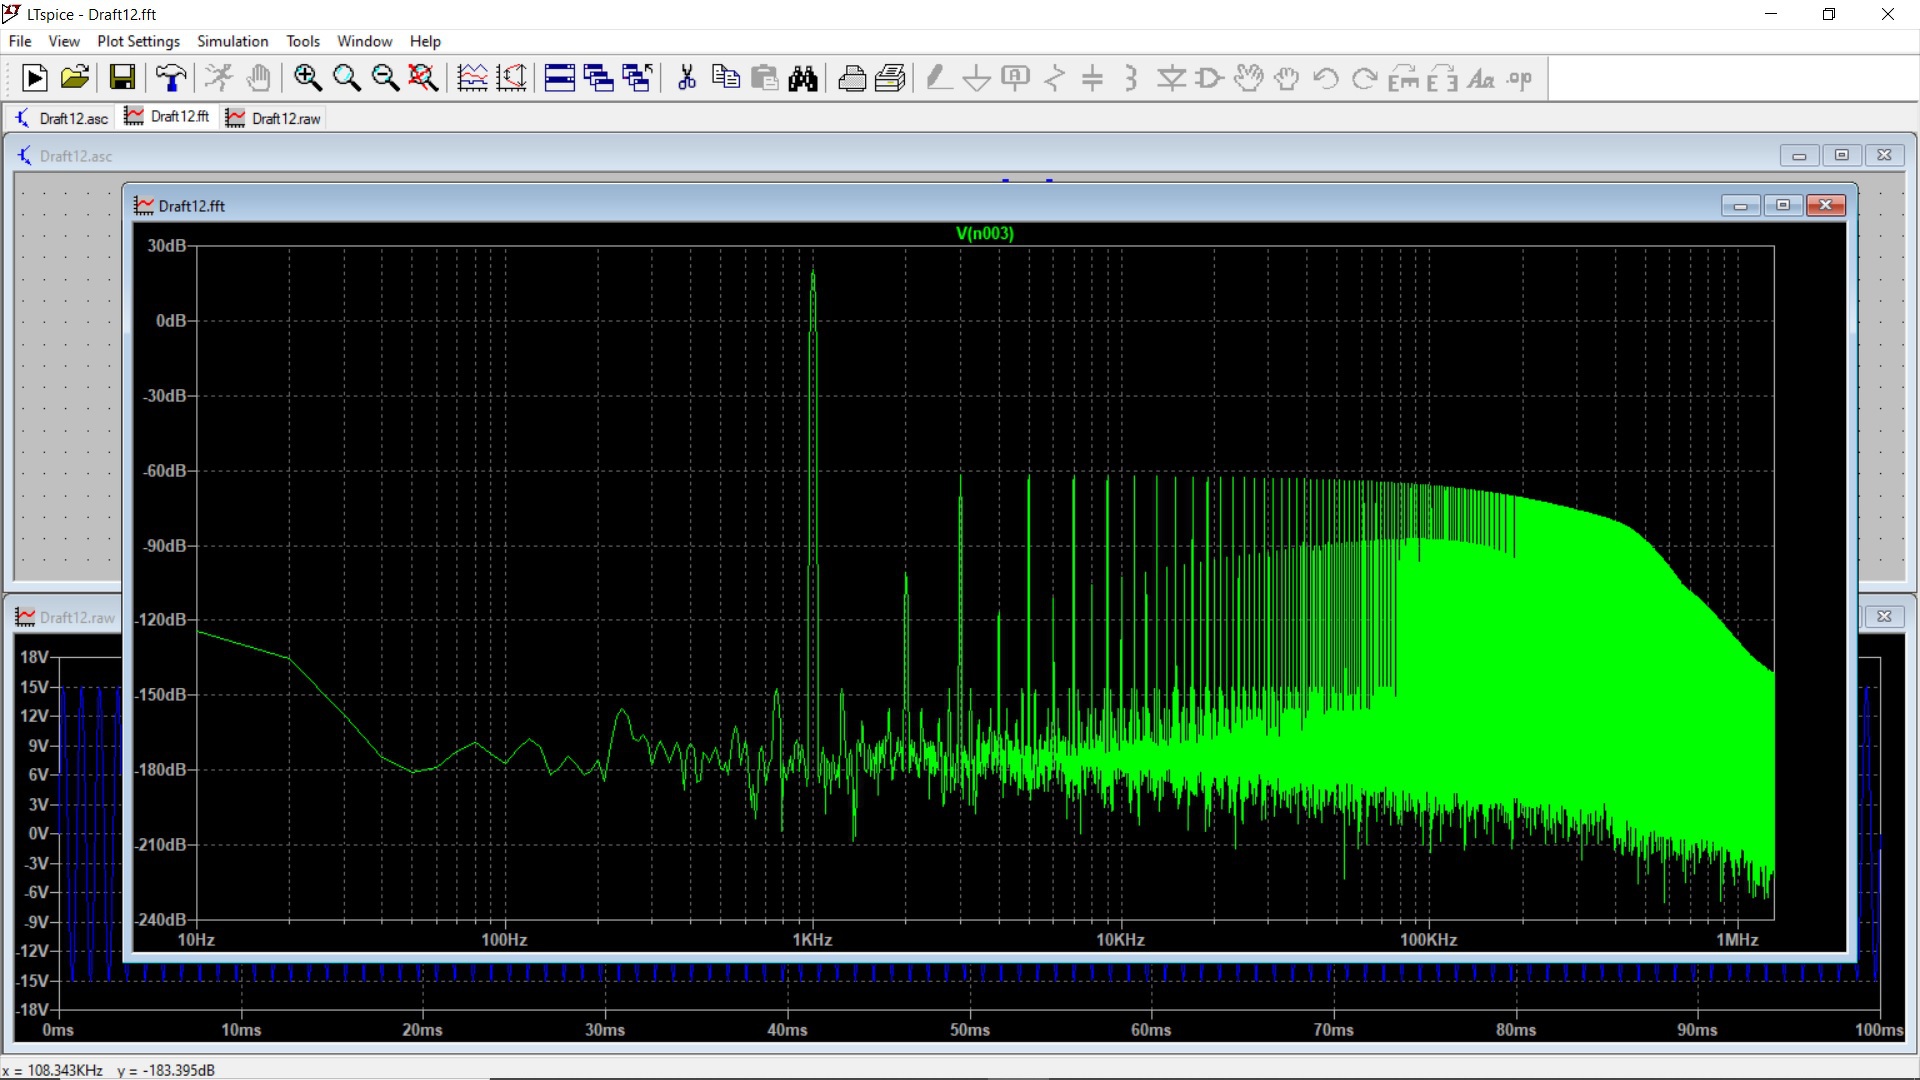Minimize the Draft12.fft child window
The height and width of the screenshot is (1080, 1920).
1741,205
